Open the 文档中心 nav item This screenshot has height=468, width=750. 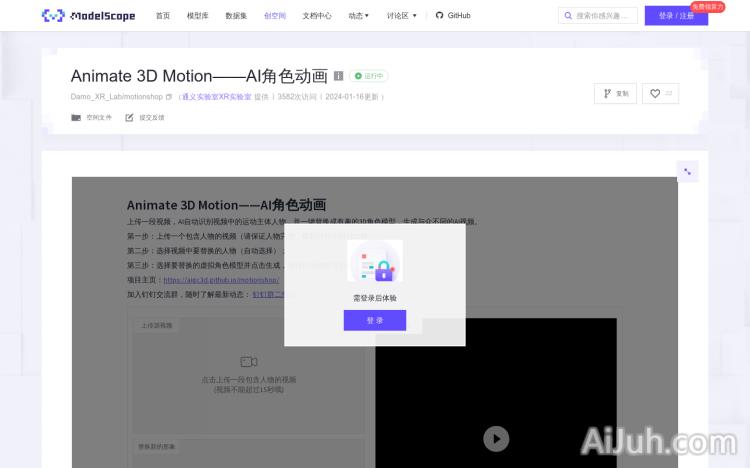tap(317, 16)
